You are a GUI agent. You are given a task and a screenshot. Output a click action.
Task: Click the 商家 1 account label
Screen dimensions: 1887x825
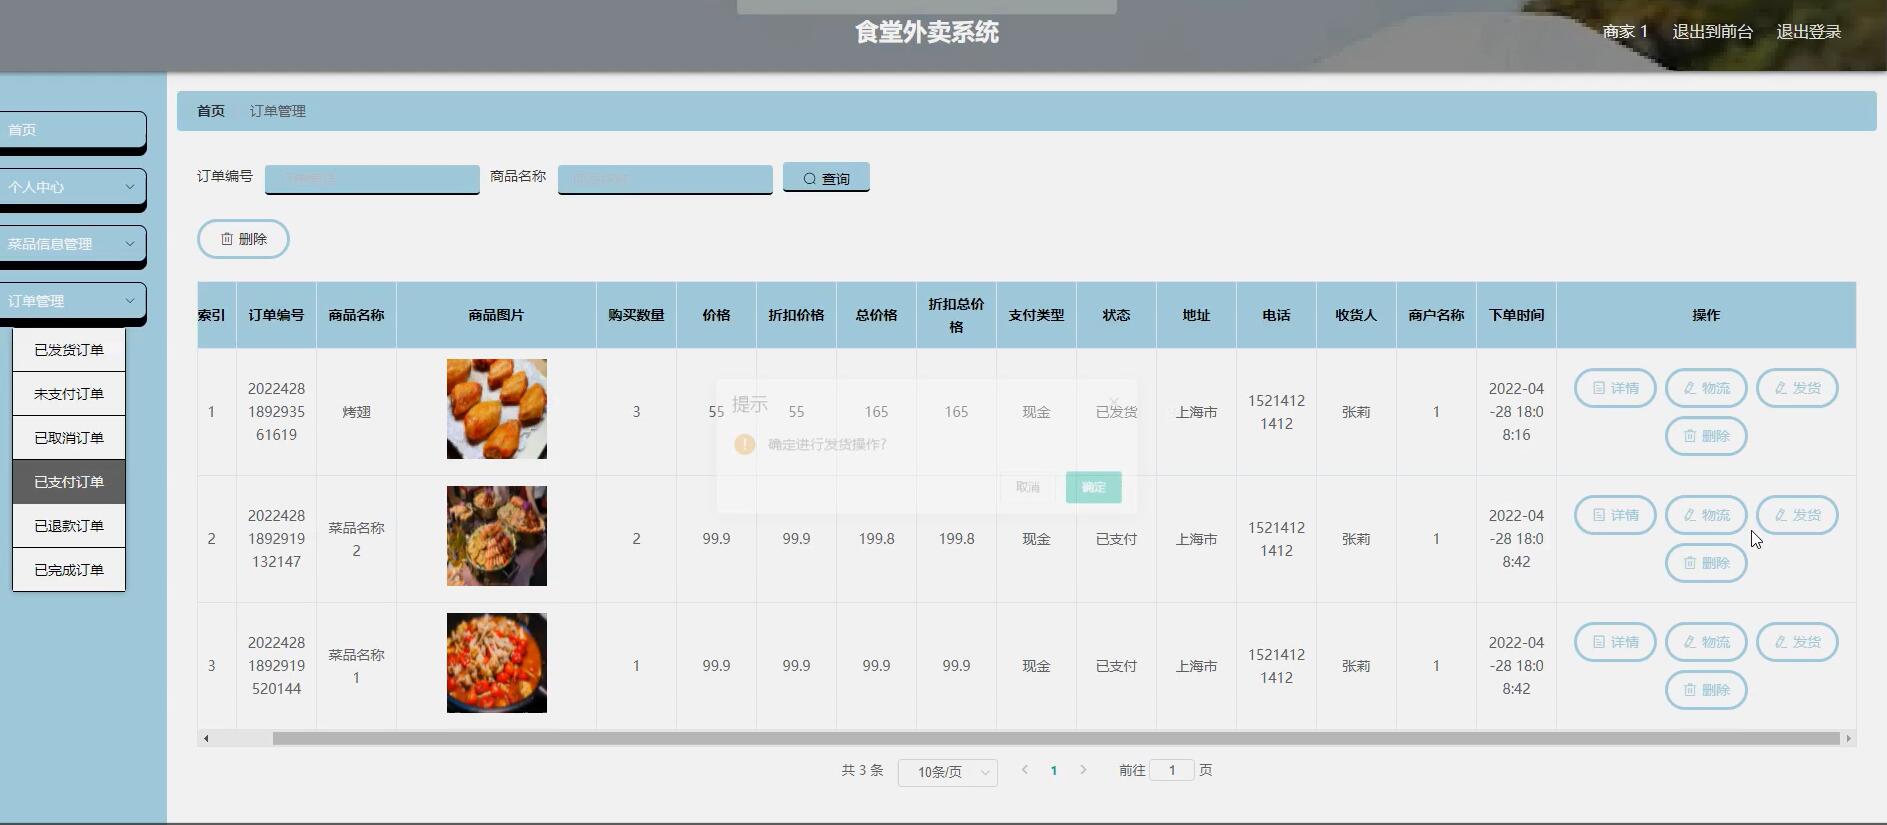[x=1625, y=32]
